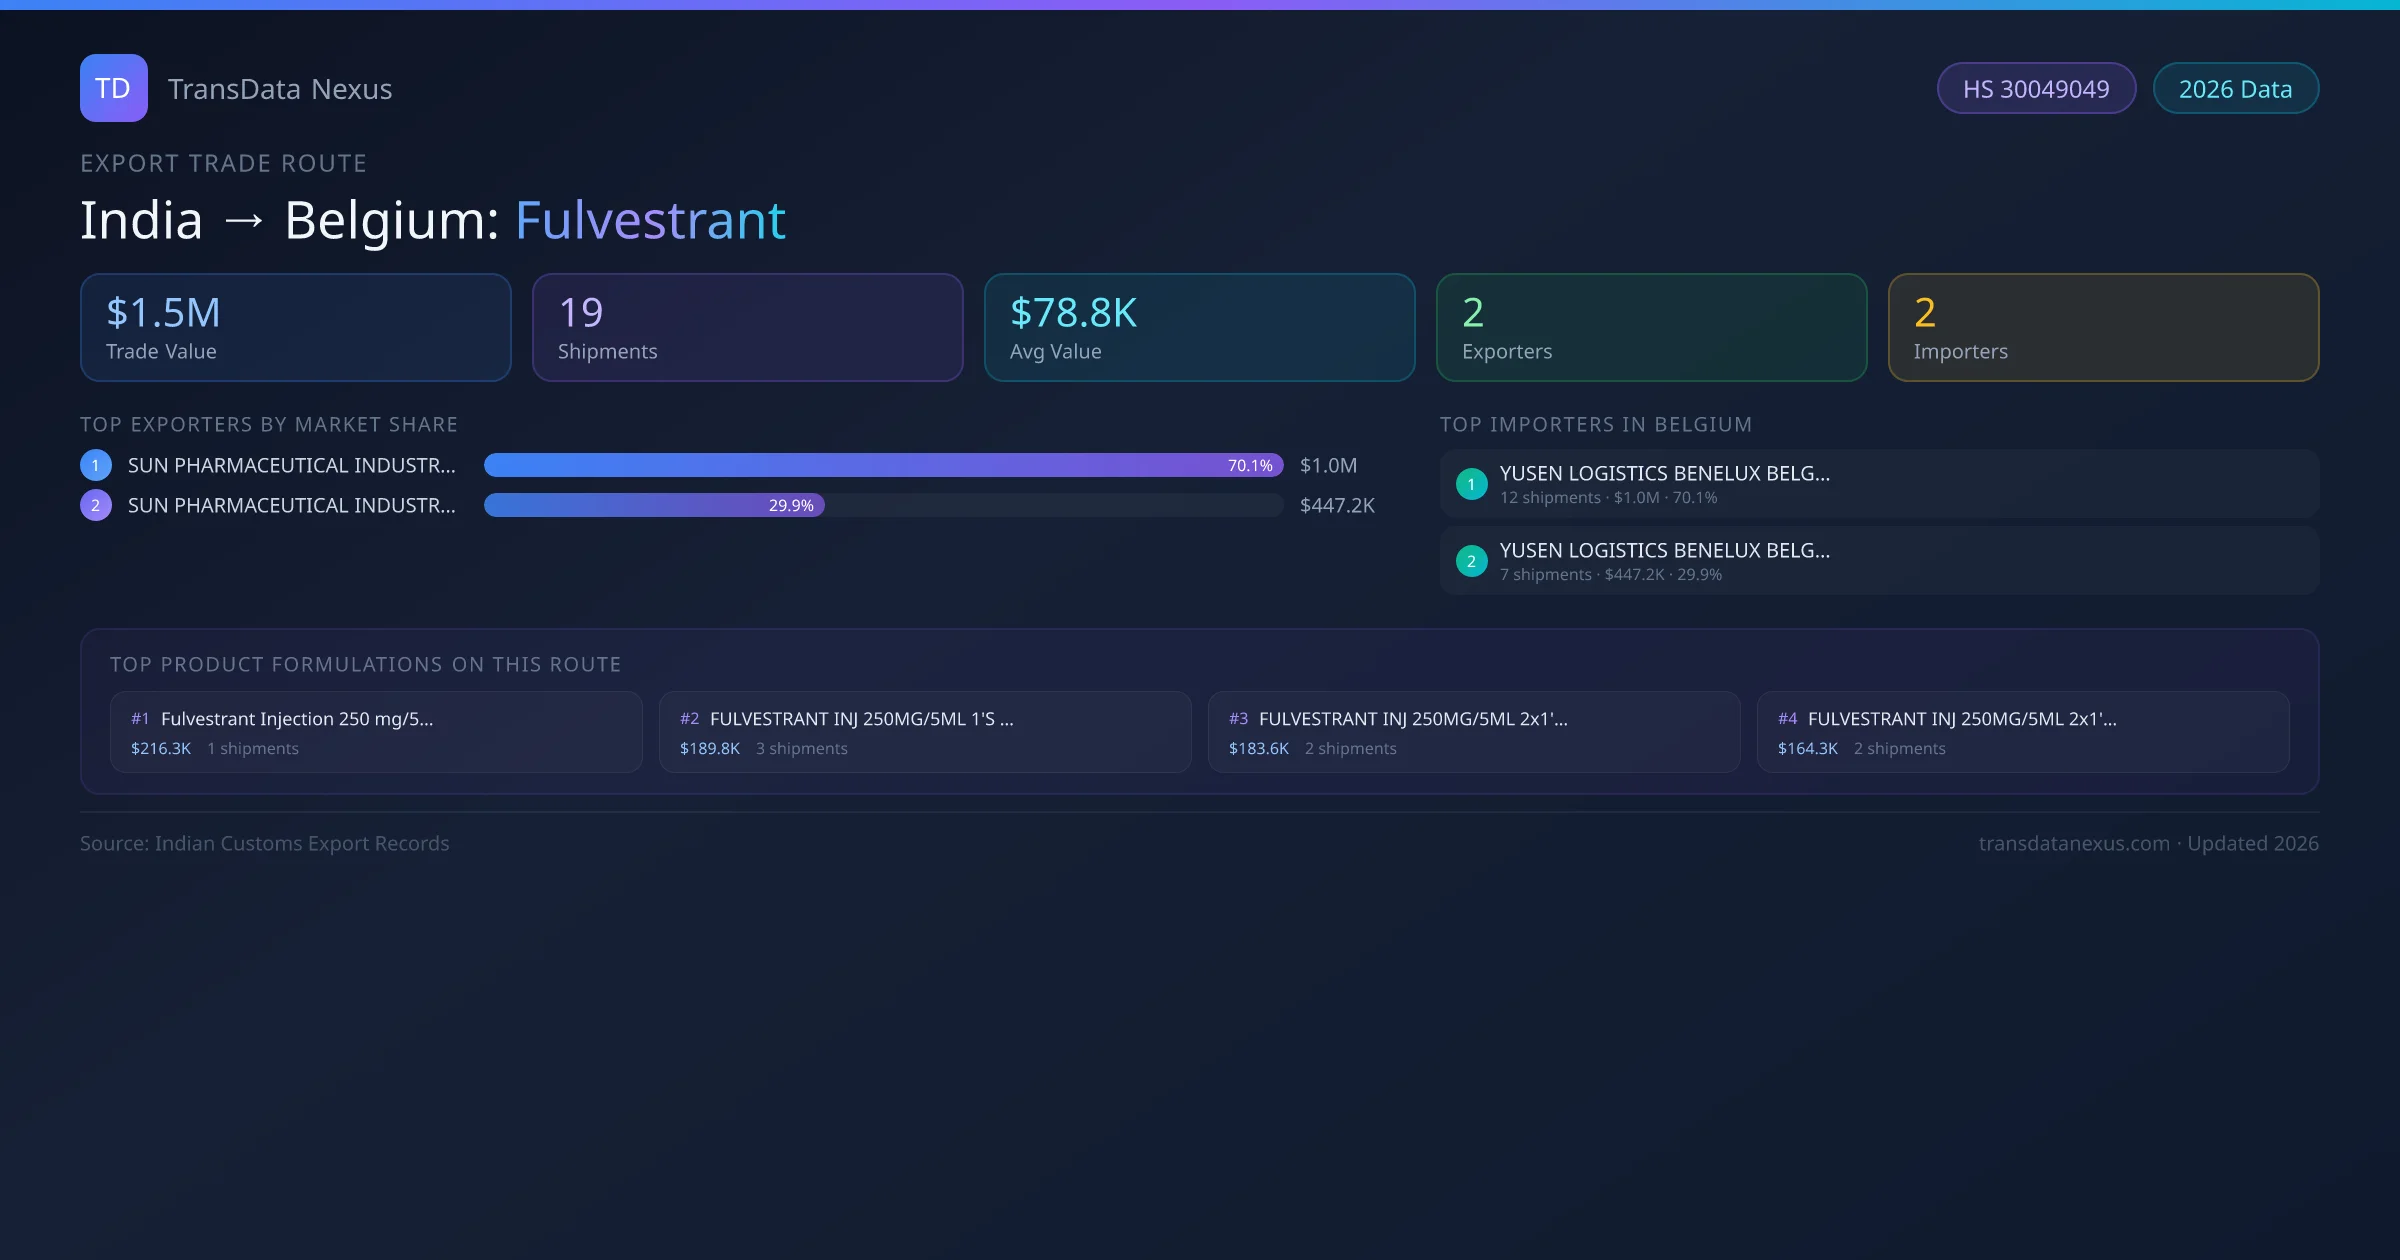Open first Yusen Logistics importer row

coord(1879,484)
